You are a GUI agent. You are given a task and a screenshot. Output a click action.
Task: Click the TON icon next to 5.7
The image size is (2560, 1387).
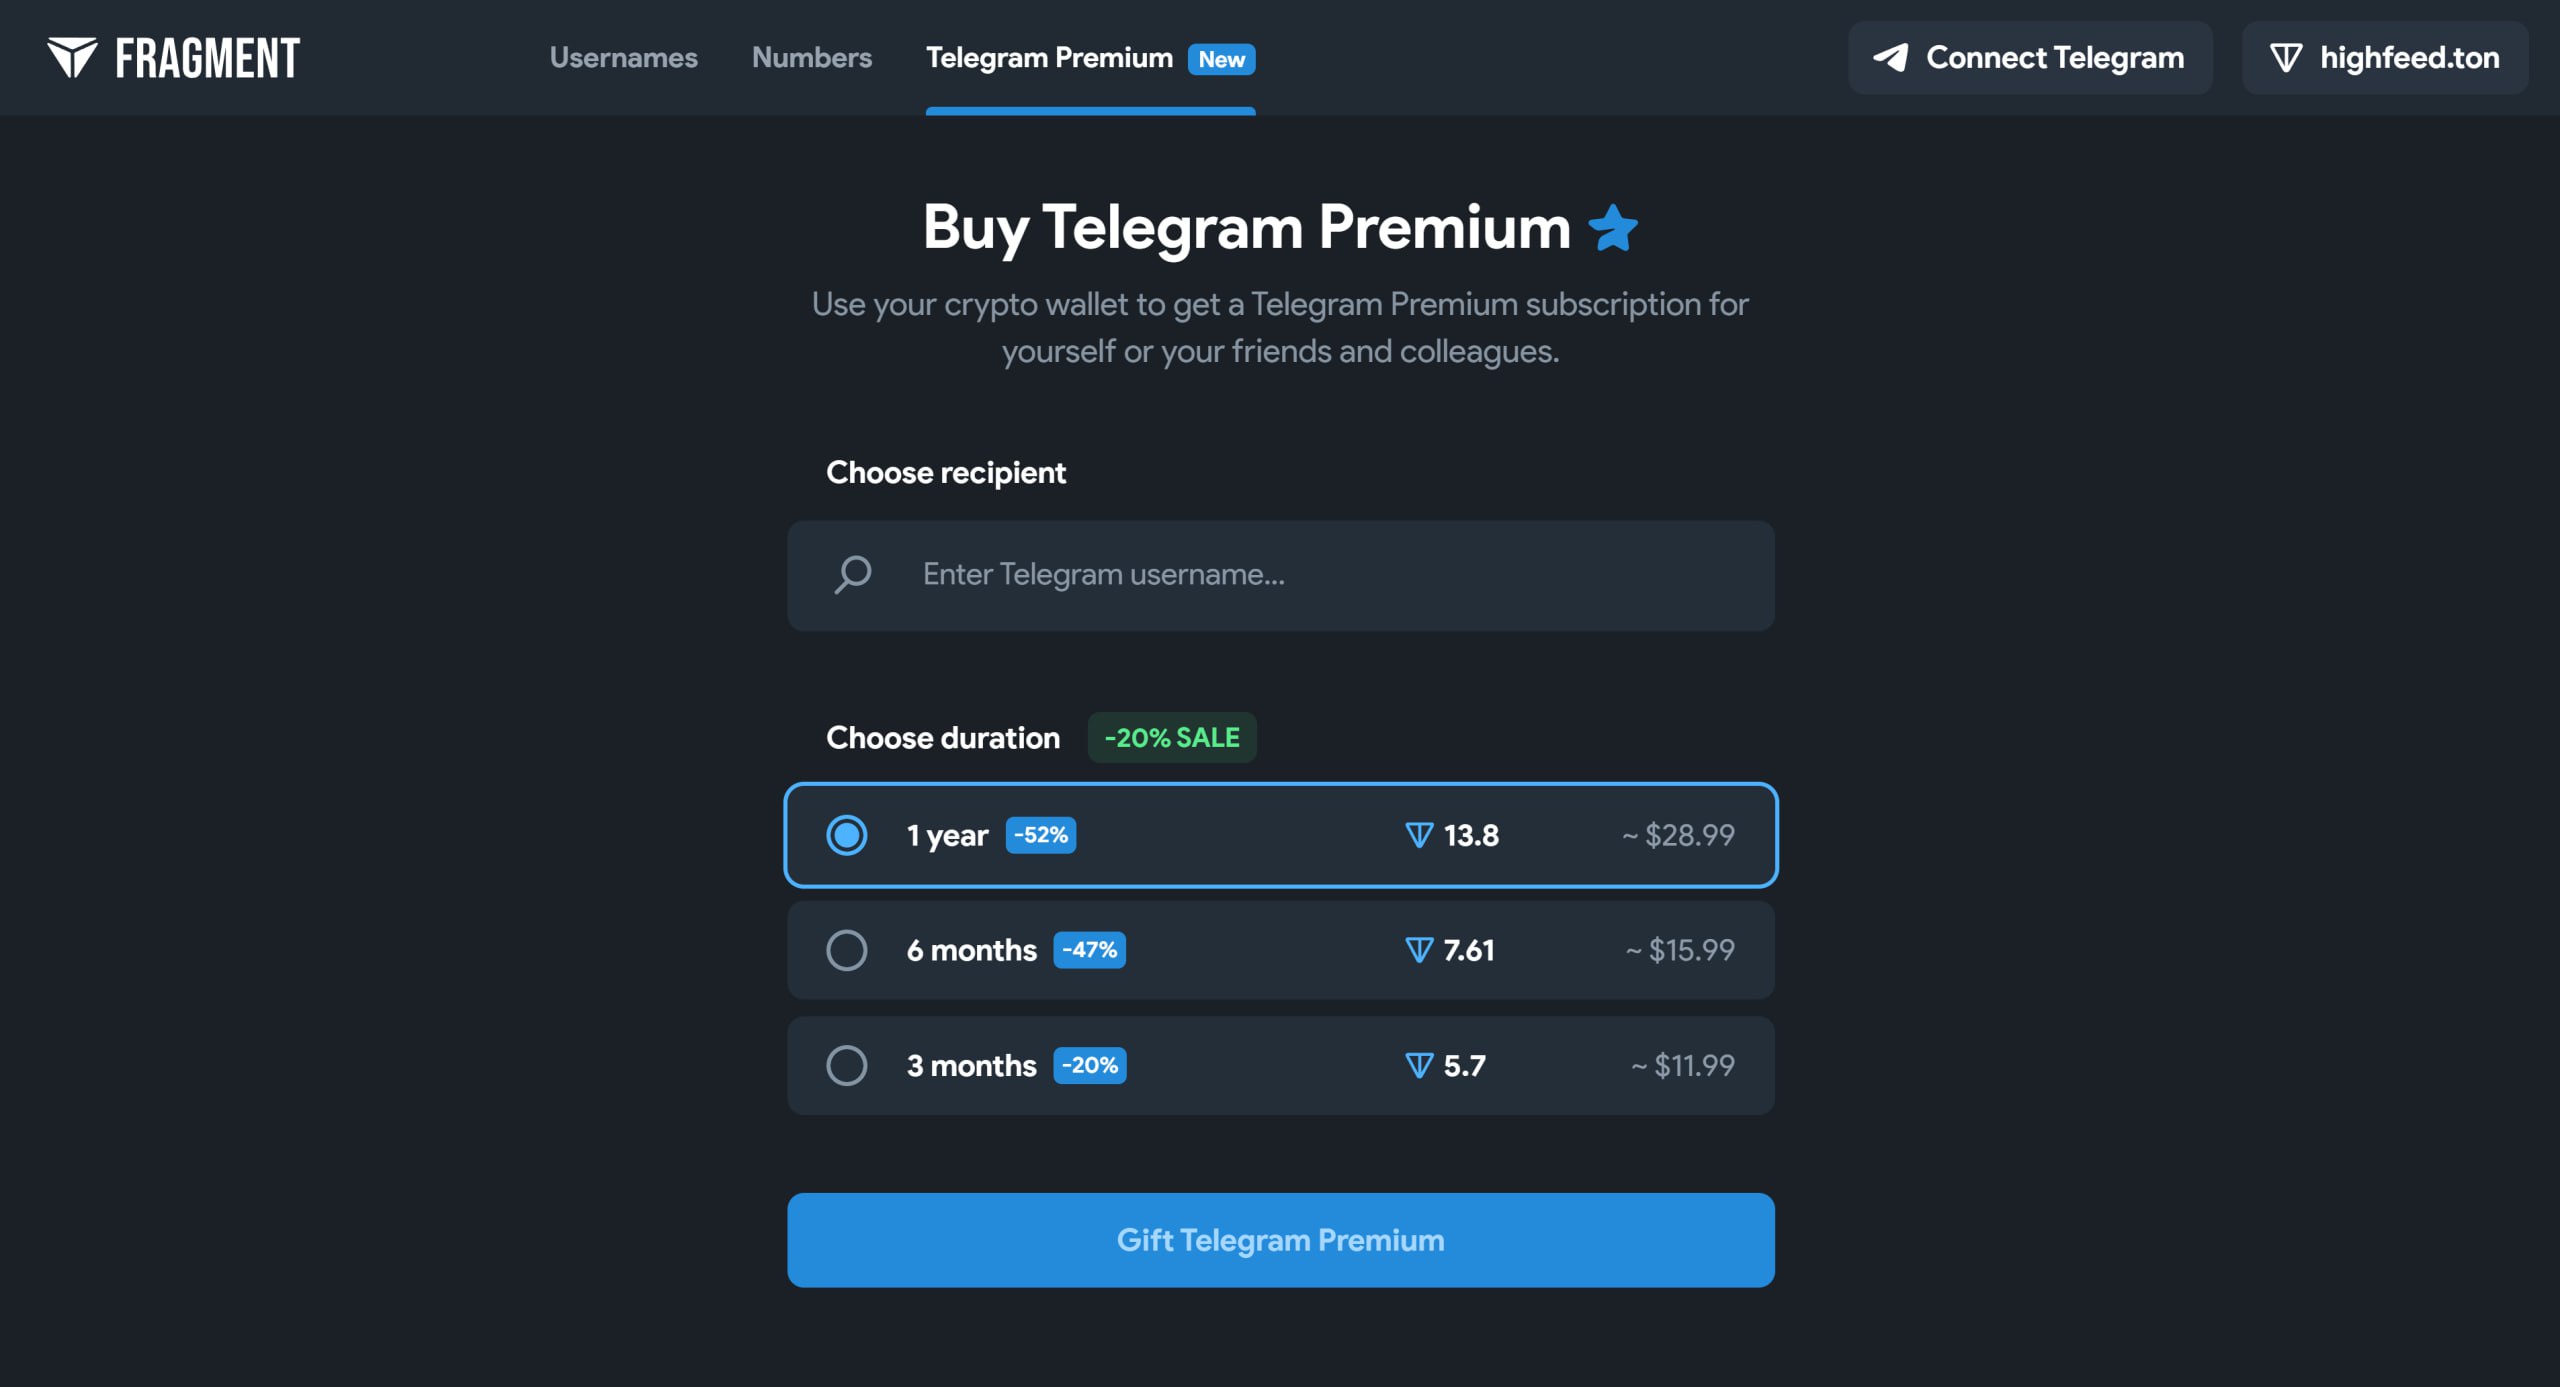[x=1419, y=1066]
